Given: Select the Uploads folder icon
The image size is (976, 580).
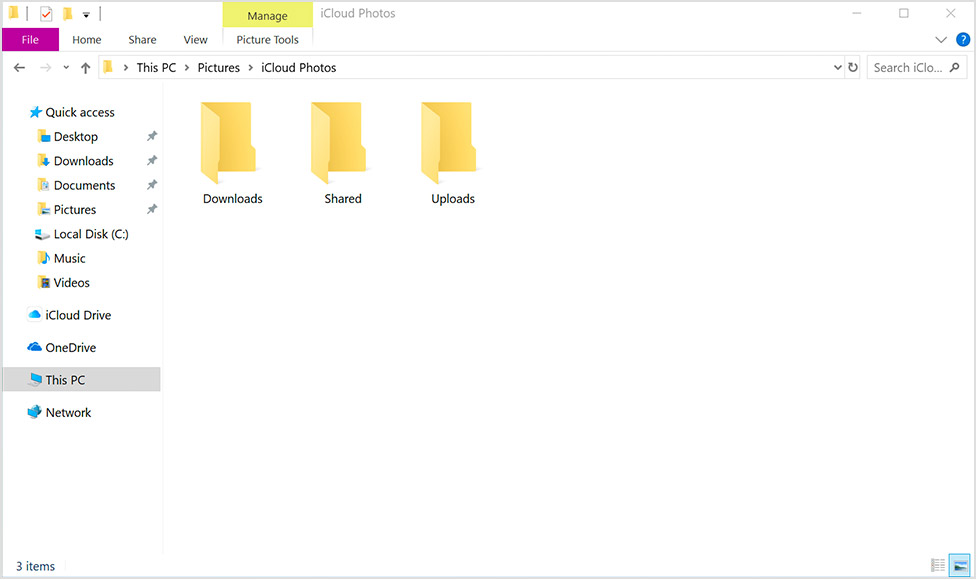Looking at the screenshot, I should [449, 143].
